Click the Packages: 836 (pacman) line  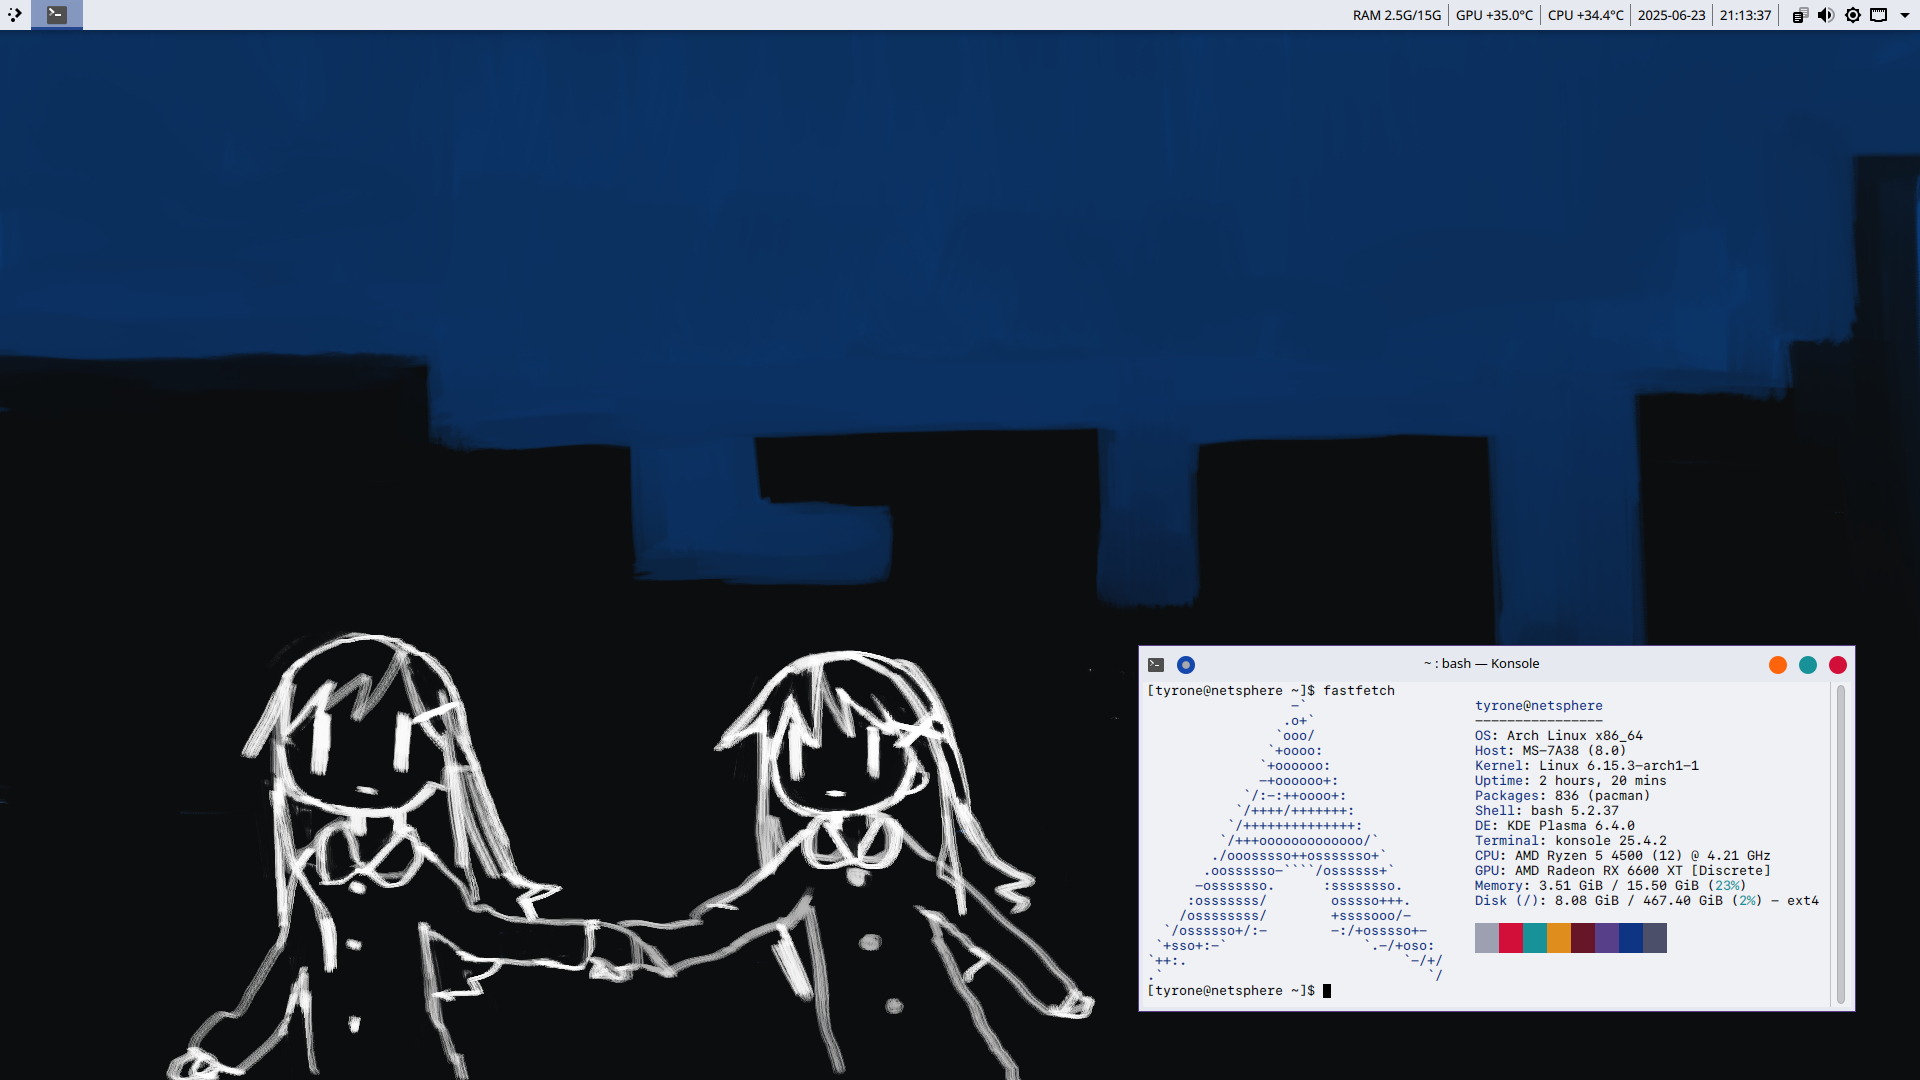click(1563, 796)
